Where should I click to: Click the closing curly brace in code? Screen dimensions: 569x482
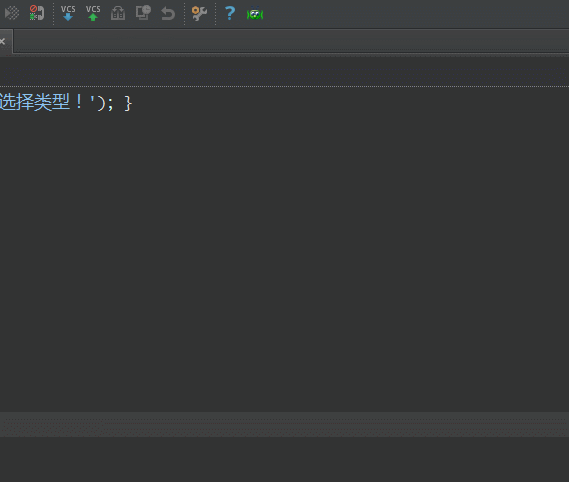pos(128,103)
